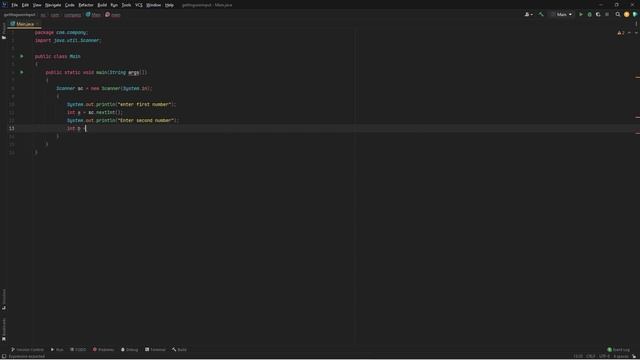The image size is (640, 360).
Task: Click the error stripe mark near line 12
Action: click(x=637, y=118)
